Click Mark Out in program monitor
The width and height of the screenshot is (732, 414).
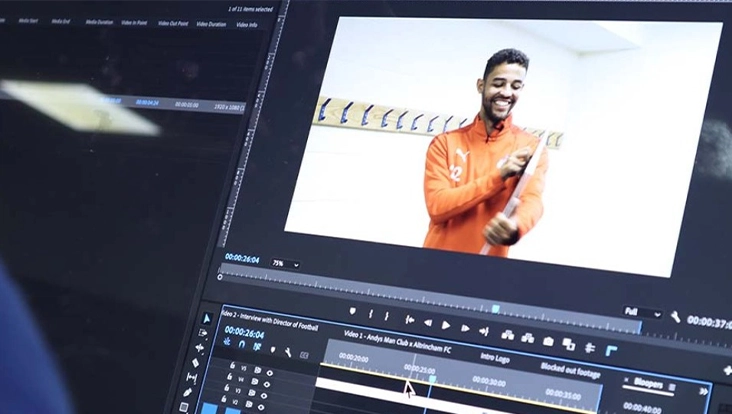tap(387, 316)
